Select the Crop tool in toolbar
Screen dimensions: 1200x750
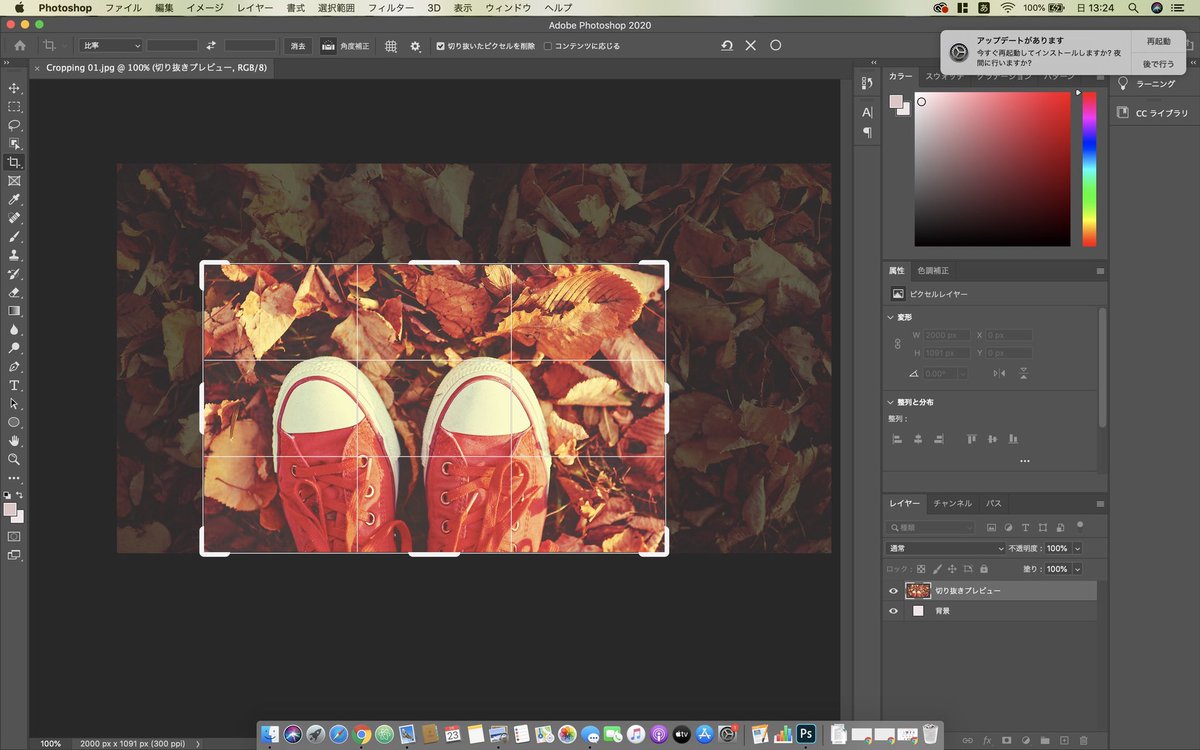point(14,162)
